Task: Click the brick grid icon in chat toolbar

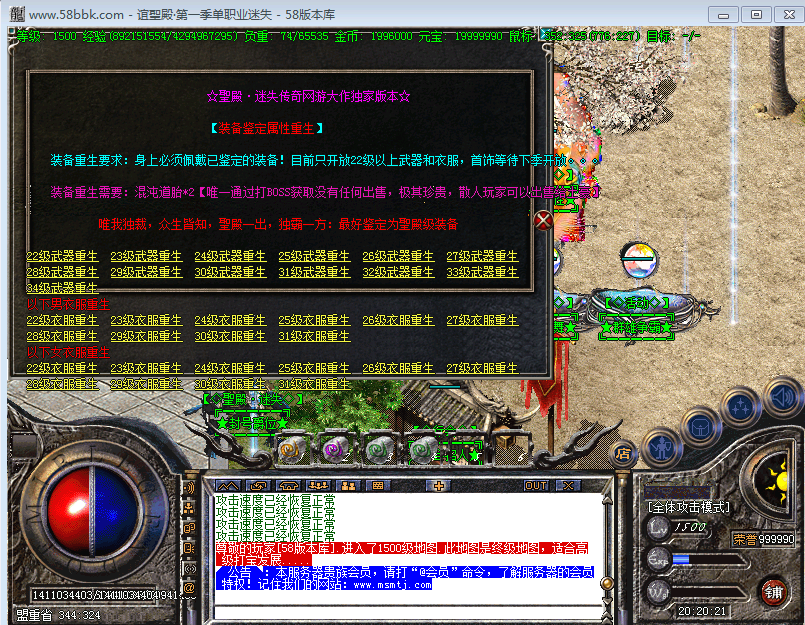Action: [x=378, y=486]
